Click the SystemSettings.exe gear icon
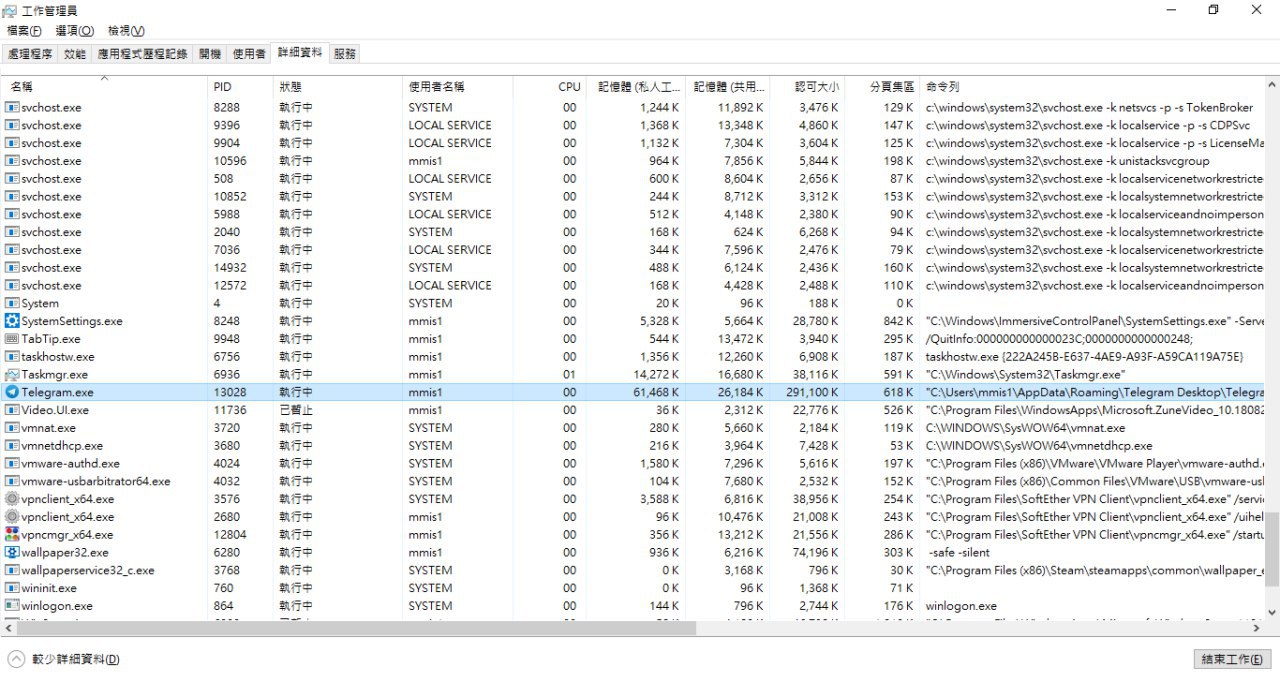Viewport: 1280px width, 682px height. click(x=12, y=321)
